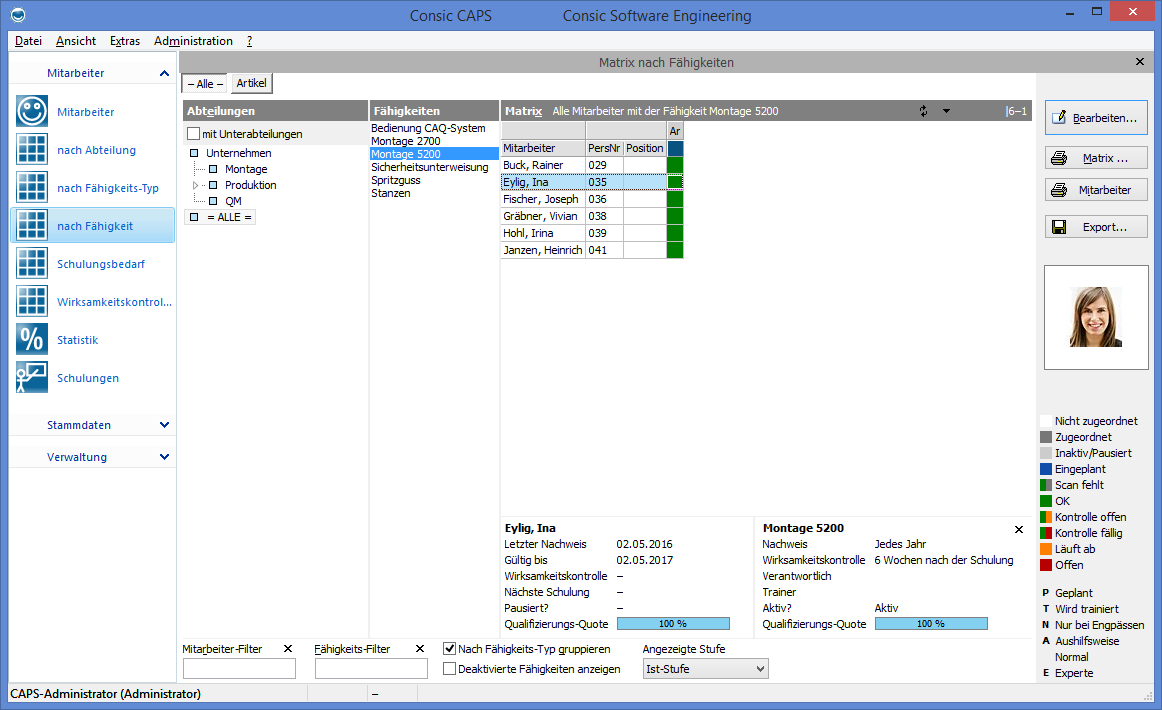Click the Export button
Screen dimensions: 1162x710
[x=1096, y=227]
